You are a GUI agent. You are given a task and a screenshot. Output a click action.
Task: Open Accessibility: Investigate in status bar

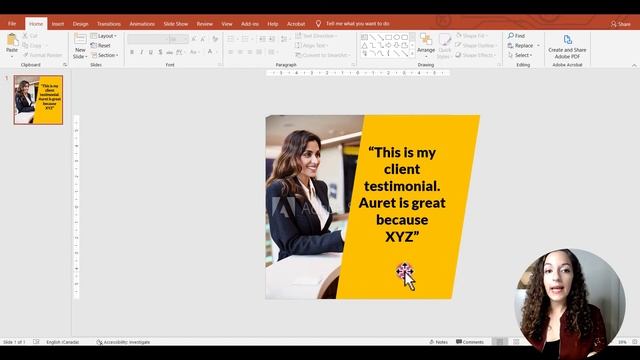pos(123,342)
